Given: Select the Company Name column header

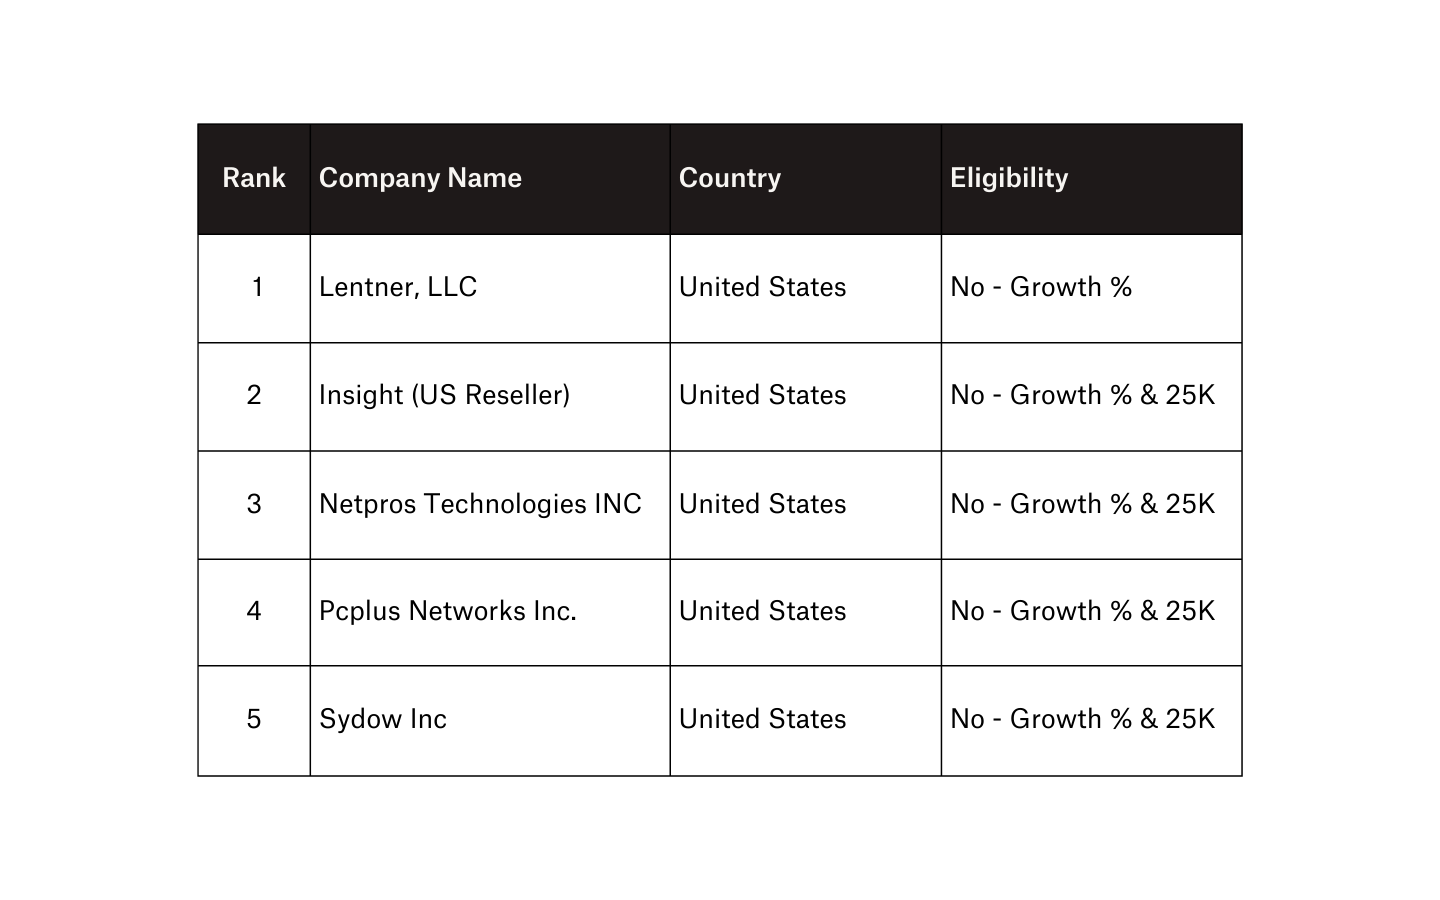Looking at the screenshot, I should point(420,178).
